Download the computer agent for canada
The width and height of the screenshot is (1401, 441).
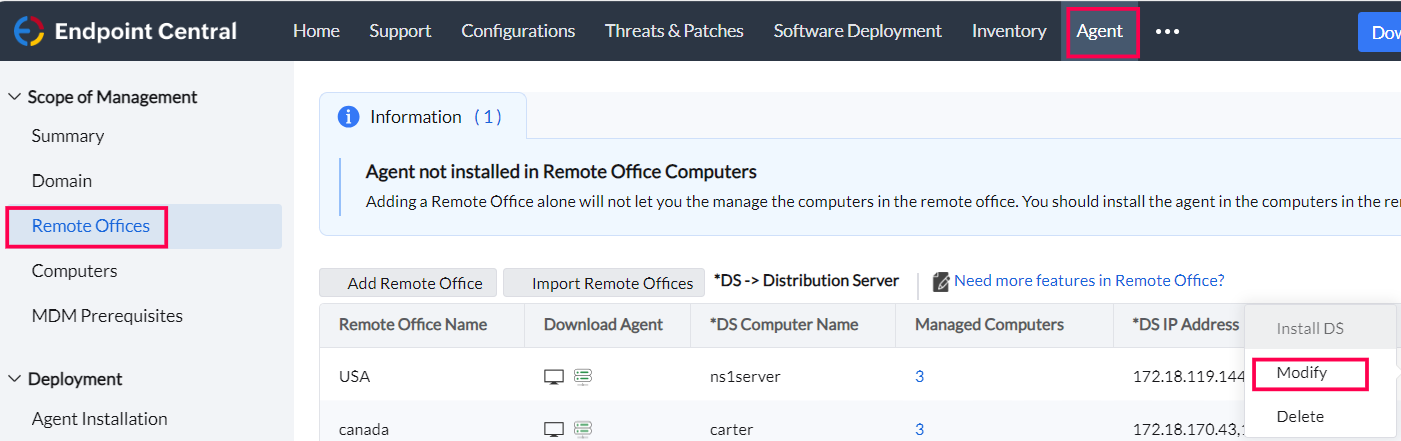(x=553, y=429)
